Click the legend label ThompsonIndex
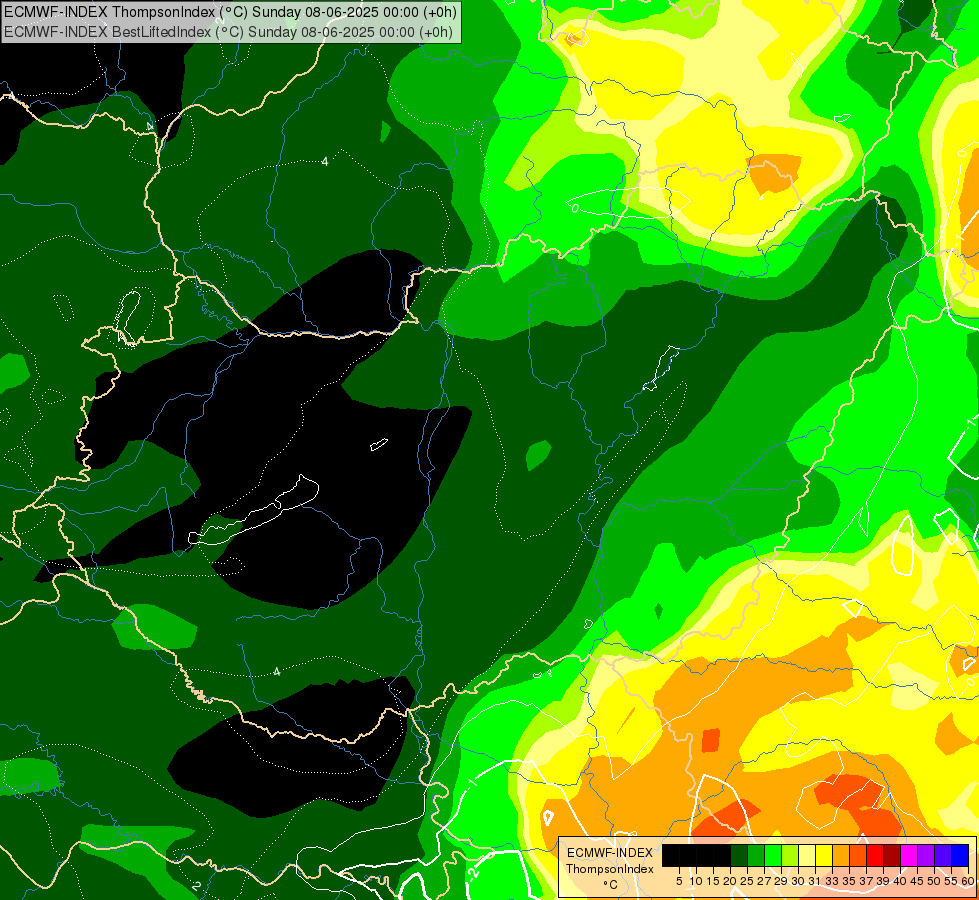 click(609, 869)
